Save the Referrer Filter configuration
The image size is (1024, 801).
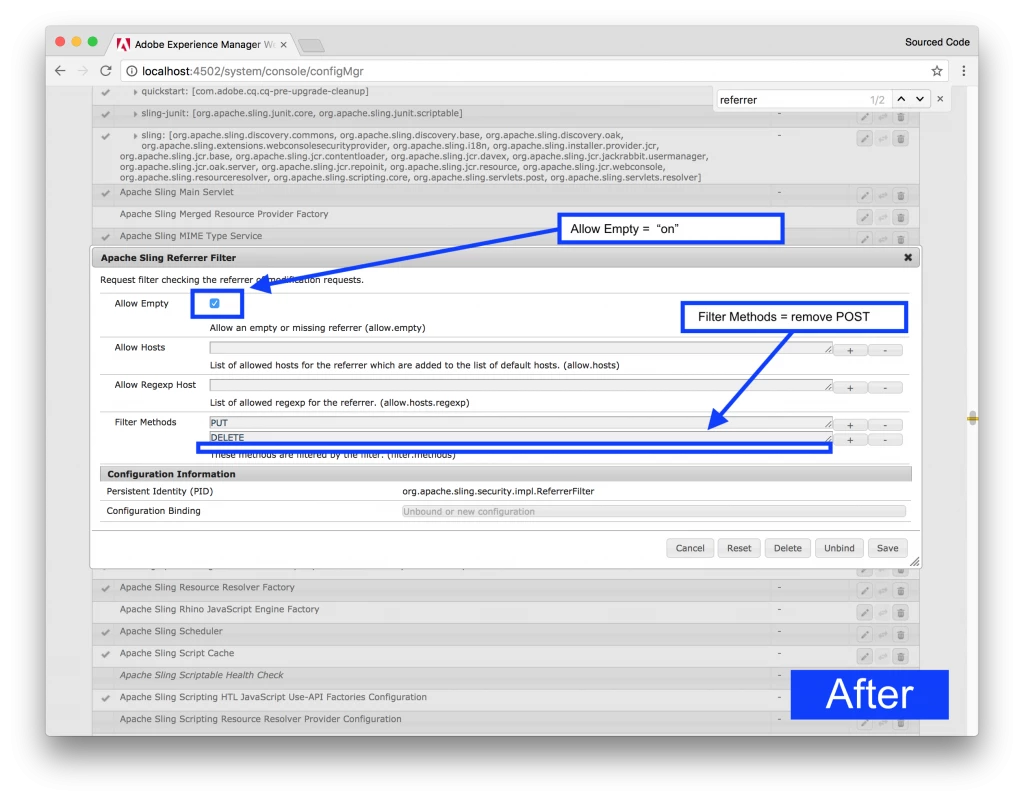point(888,548)
